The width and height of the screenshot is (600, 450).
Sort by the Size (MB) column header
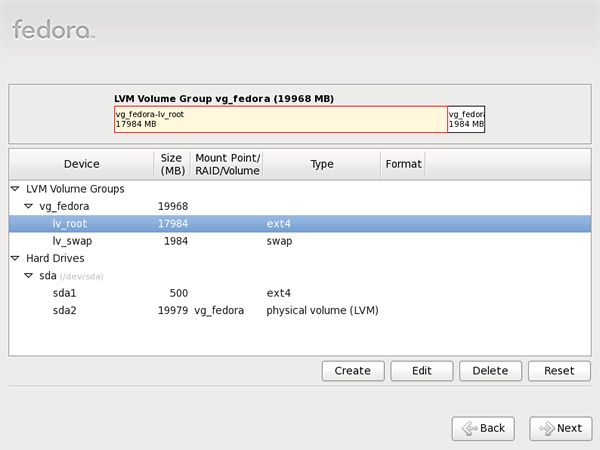(172, 164)
